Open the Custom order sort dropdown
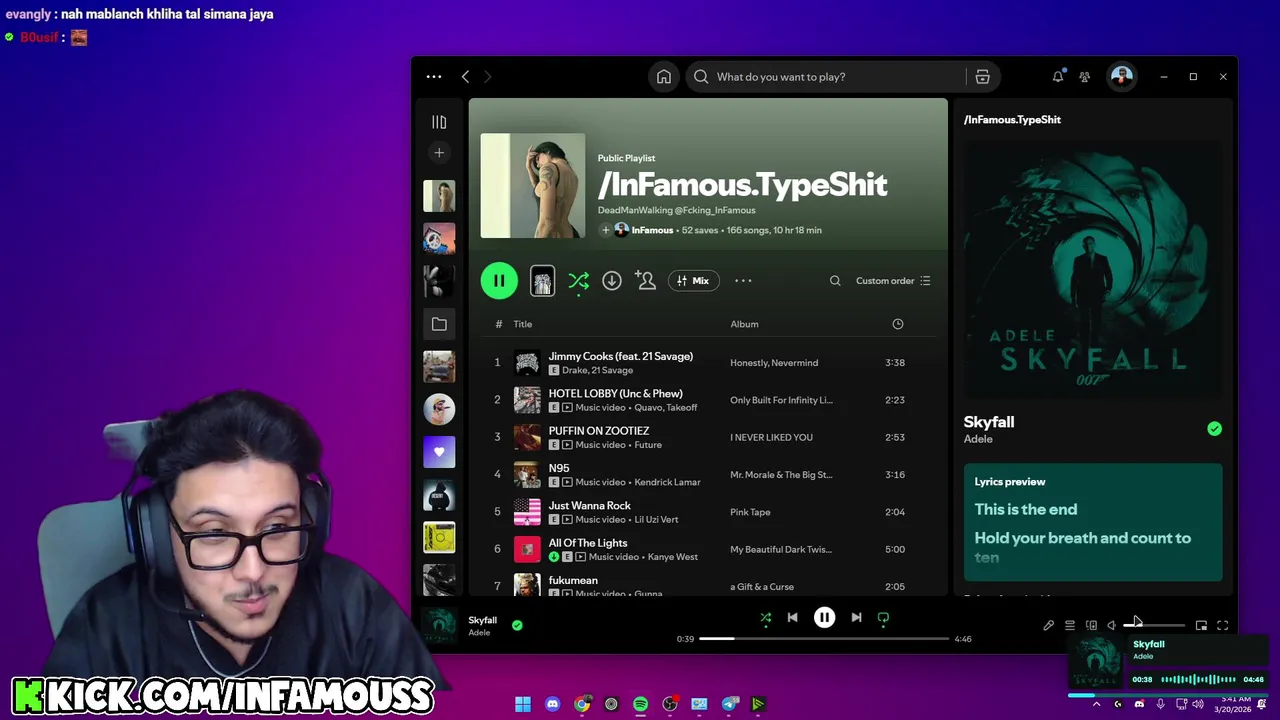 893,281
